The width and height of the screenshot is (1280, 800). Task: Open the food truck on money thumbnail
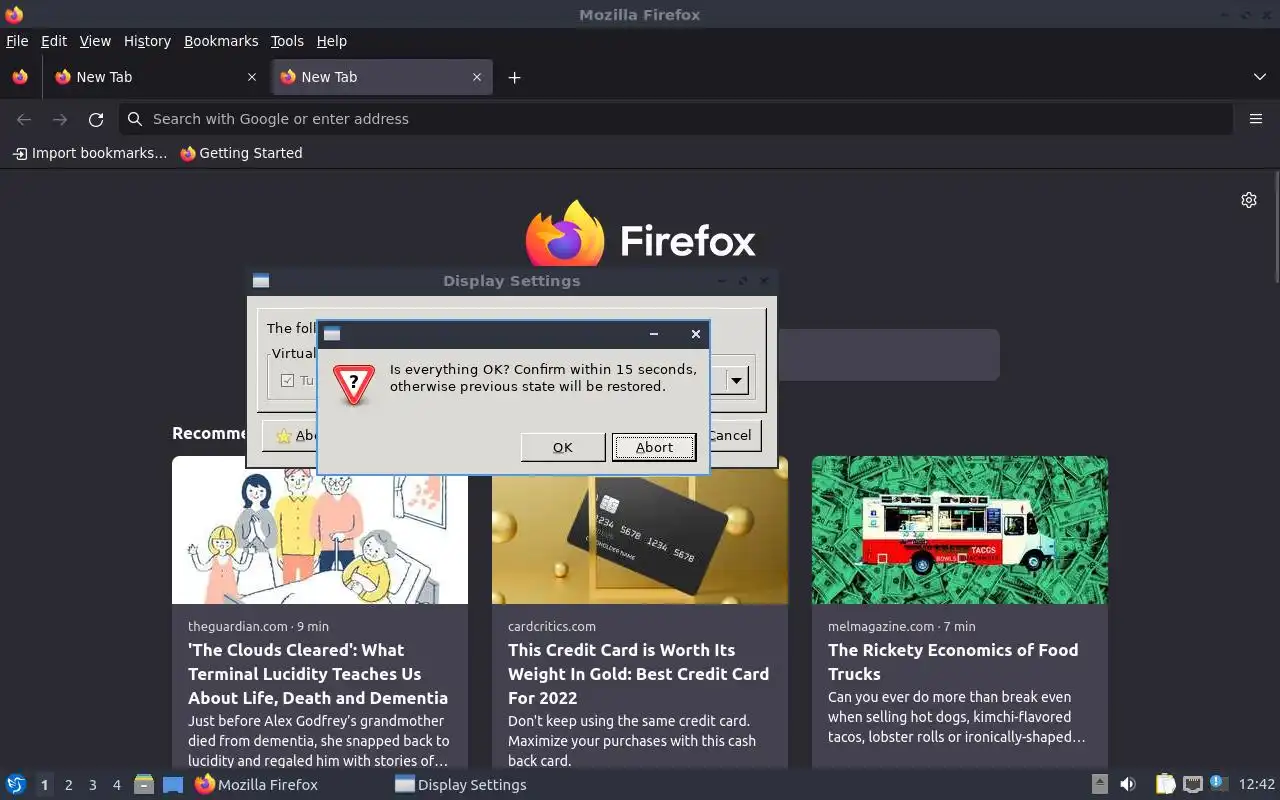(960, 530)
